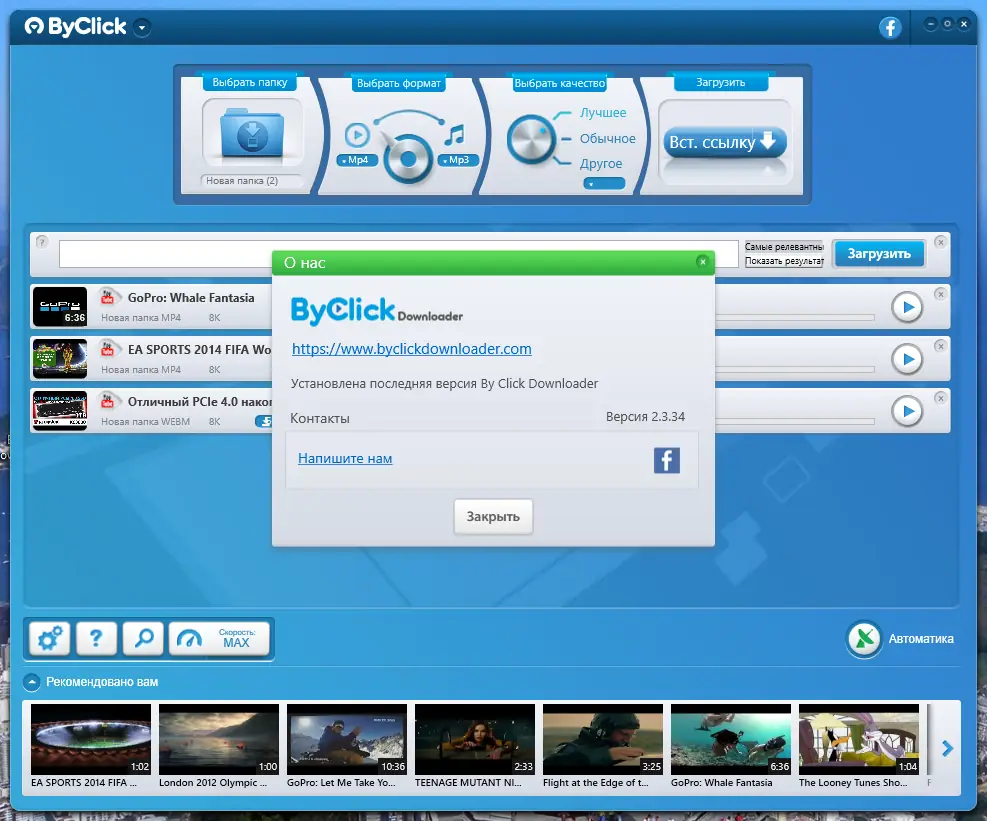Click Facebook icon in the О нас dialog

point(667,460)
